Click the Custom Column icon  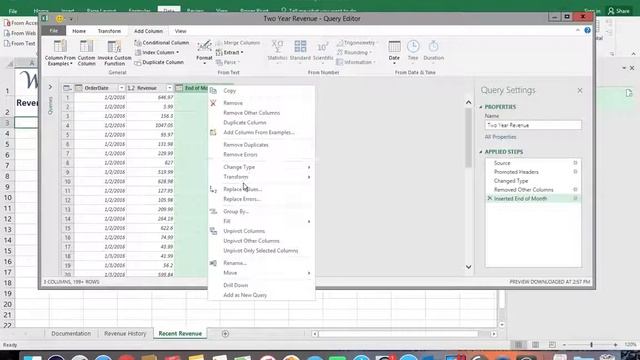[x=87, y=47]
